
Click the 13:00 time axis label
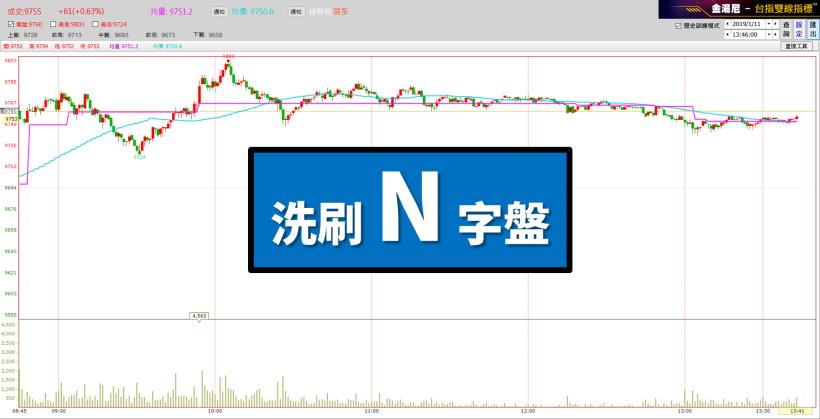685,411
